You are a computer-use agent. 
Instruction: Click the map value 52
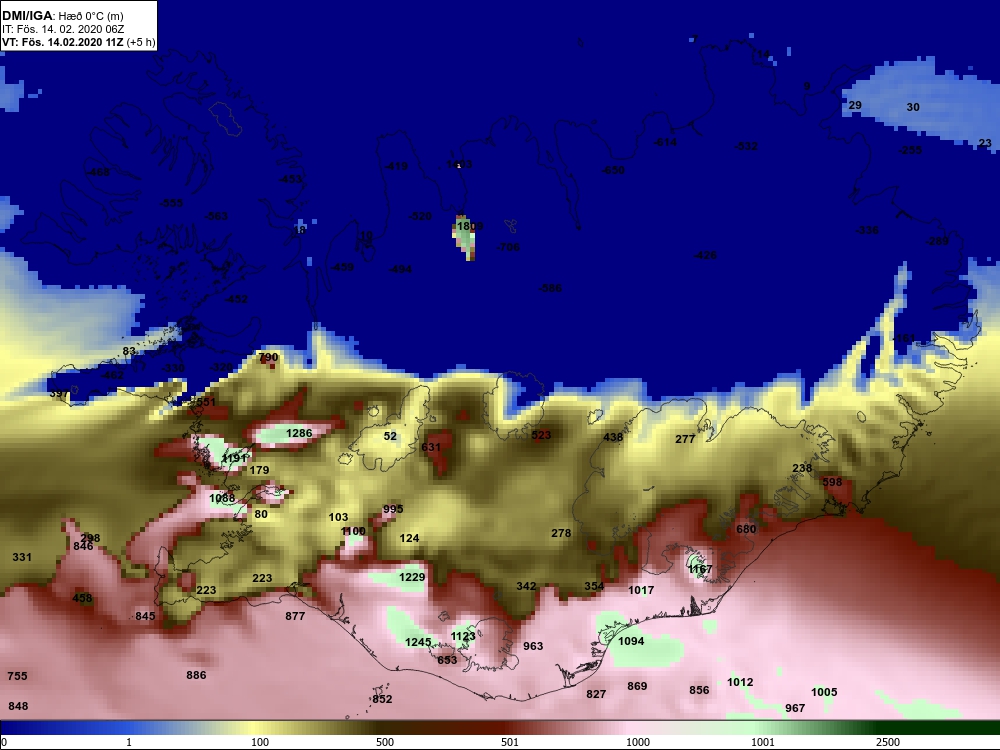click(x=390, y=436)
